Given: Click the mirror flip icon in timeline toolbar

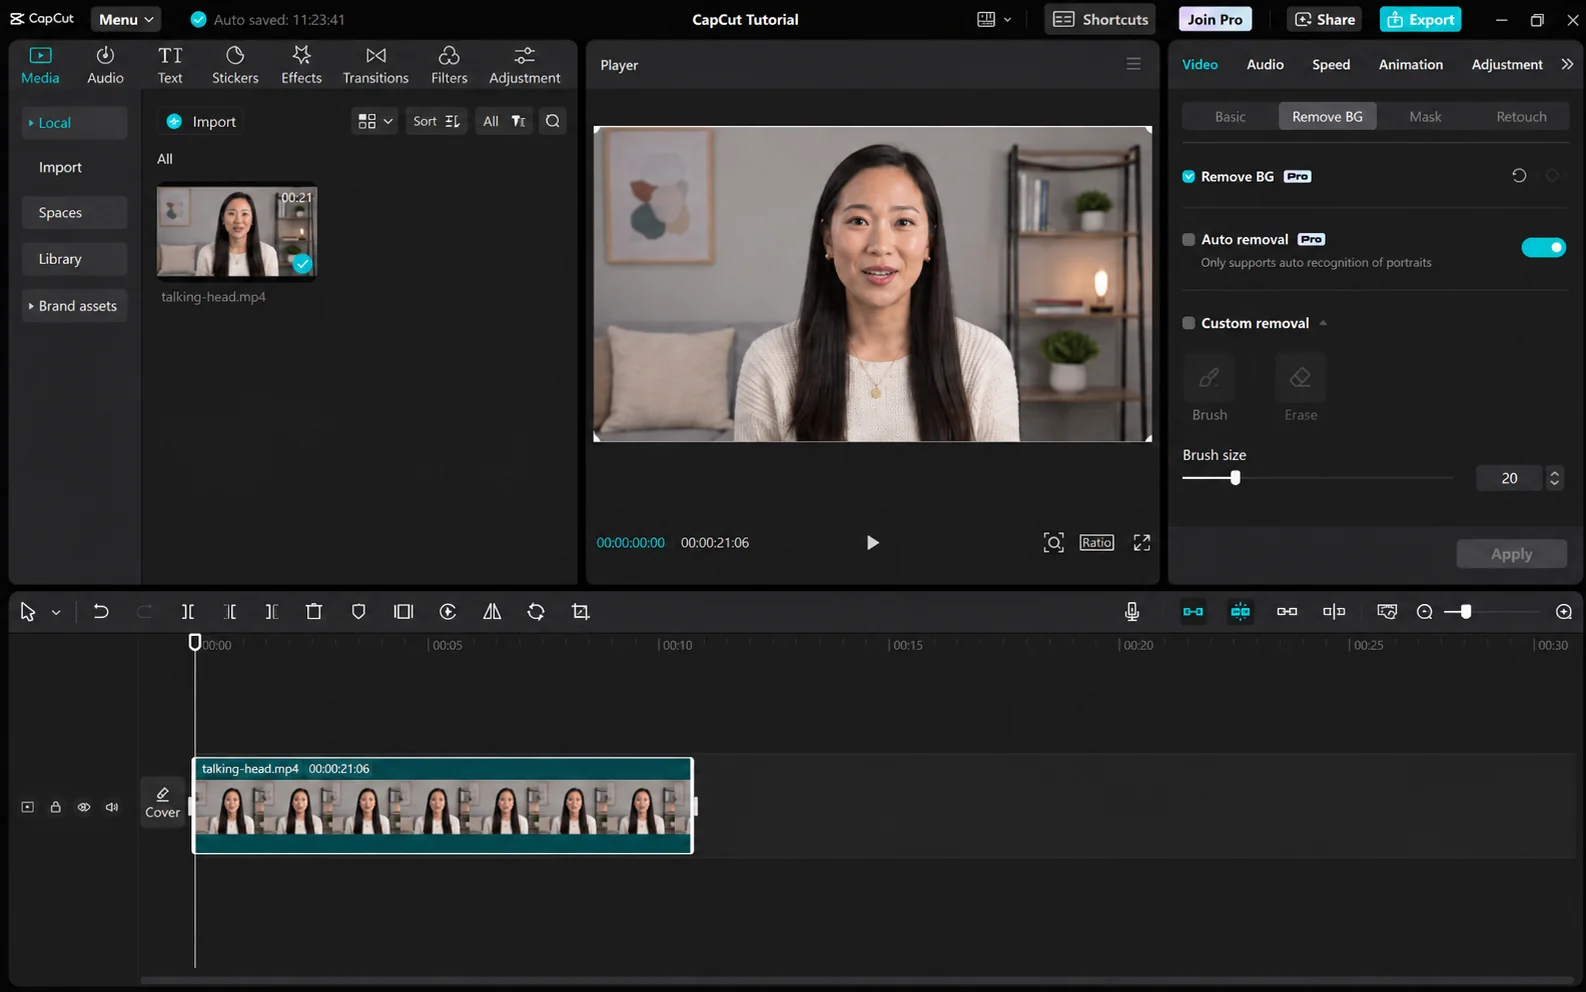Looking at the screenshot, I should 492,611.
